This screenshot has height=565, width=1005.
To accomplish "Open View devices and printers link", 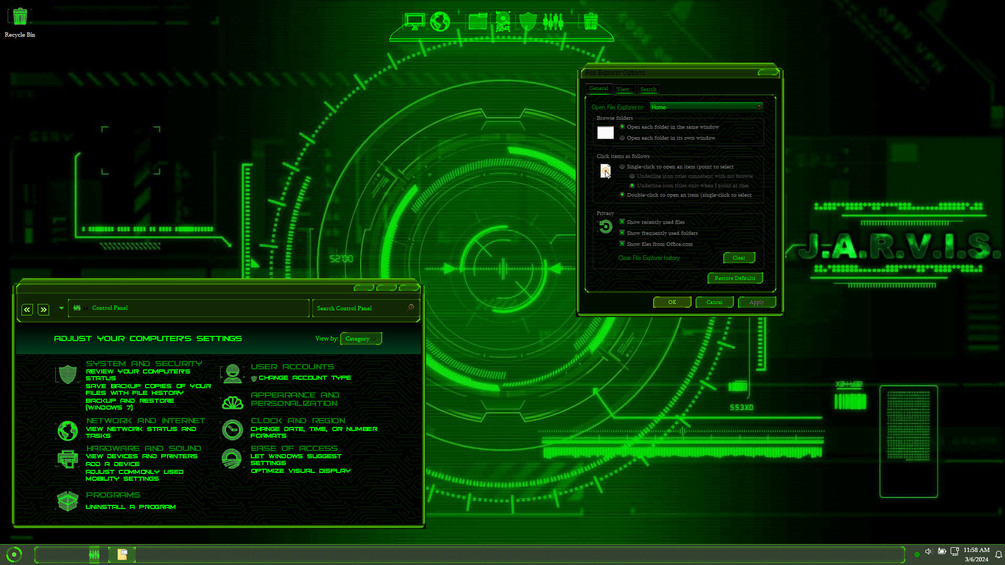I will point(142,456).
